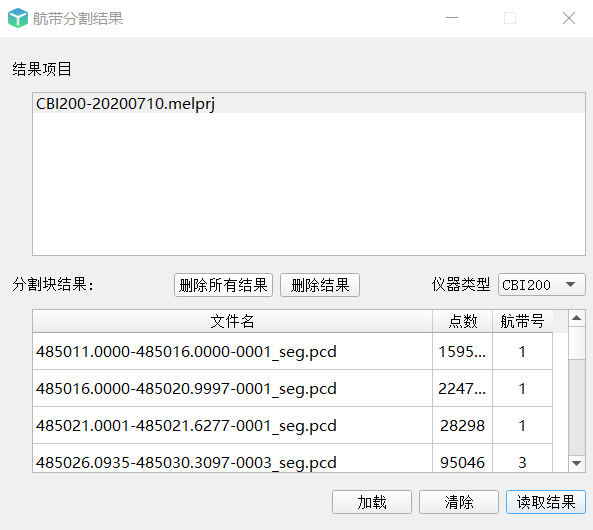Screen dimensions: 593x530
Task: Click the scrollbar up arrow in results table
Action: click(576, 319)
